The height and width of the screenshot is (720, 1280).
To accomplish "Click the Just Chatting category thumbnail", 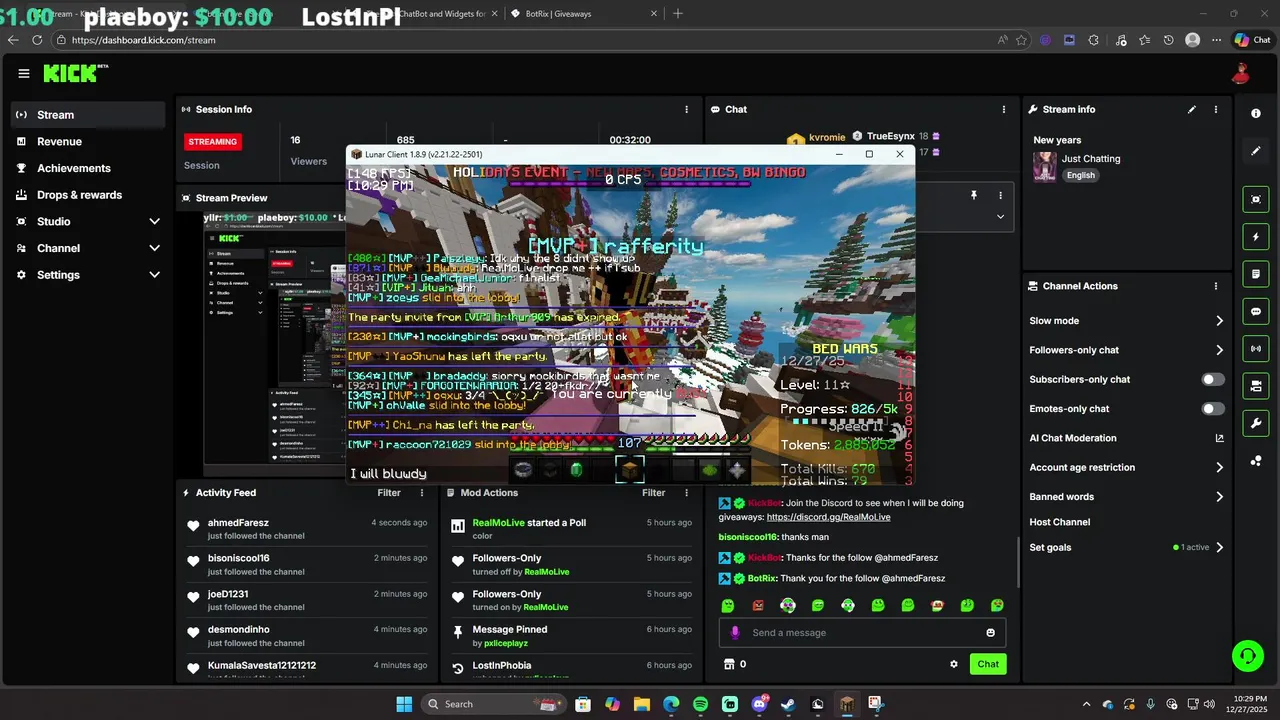I will click(x=1045, y=166).
